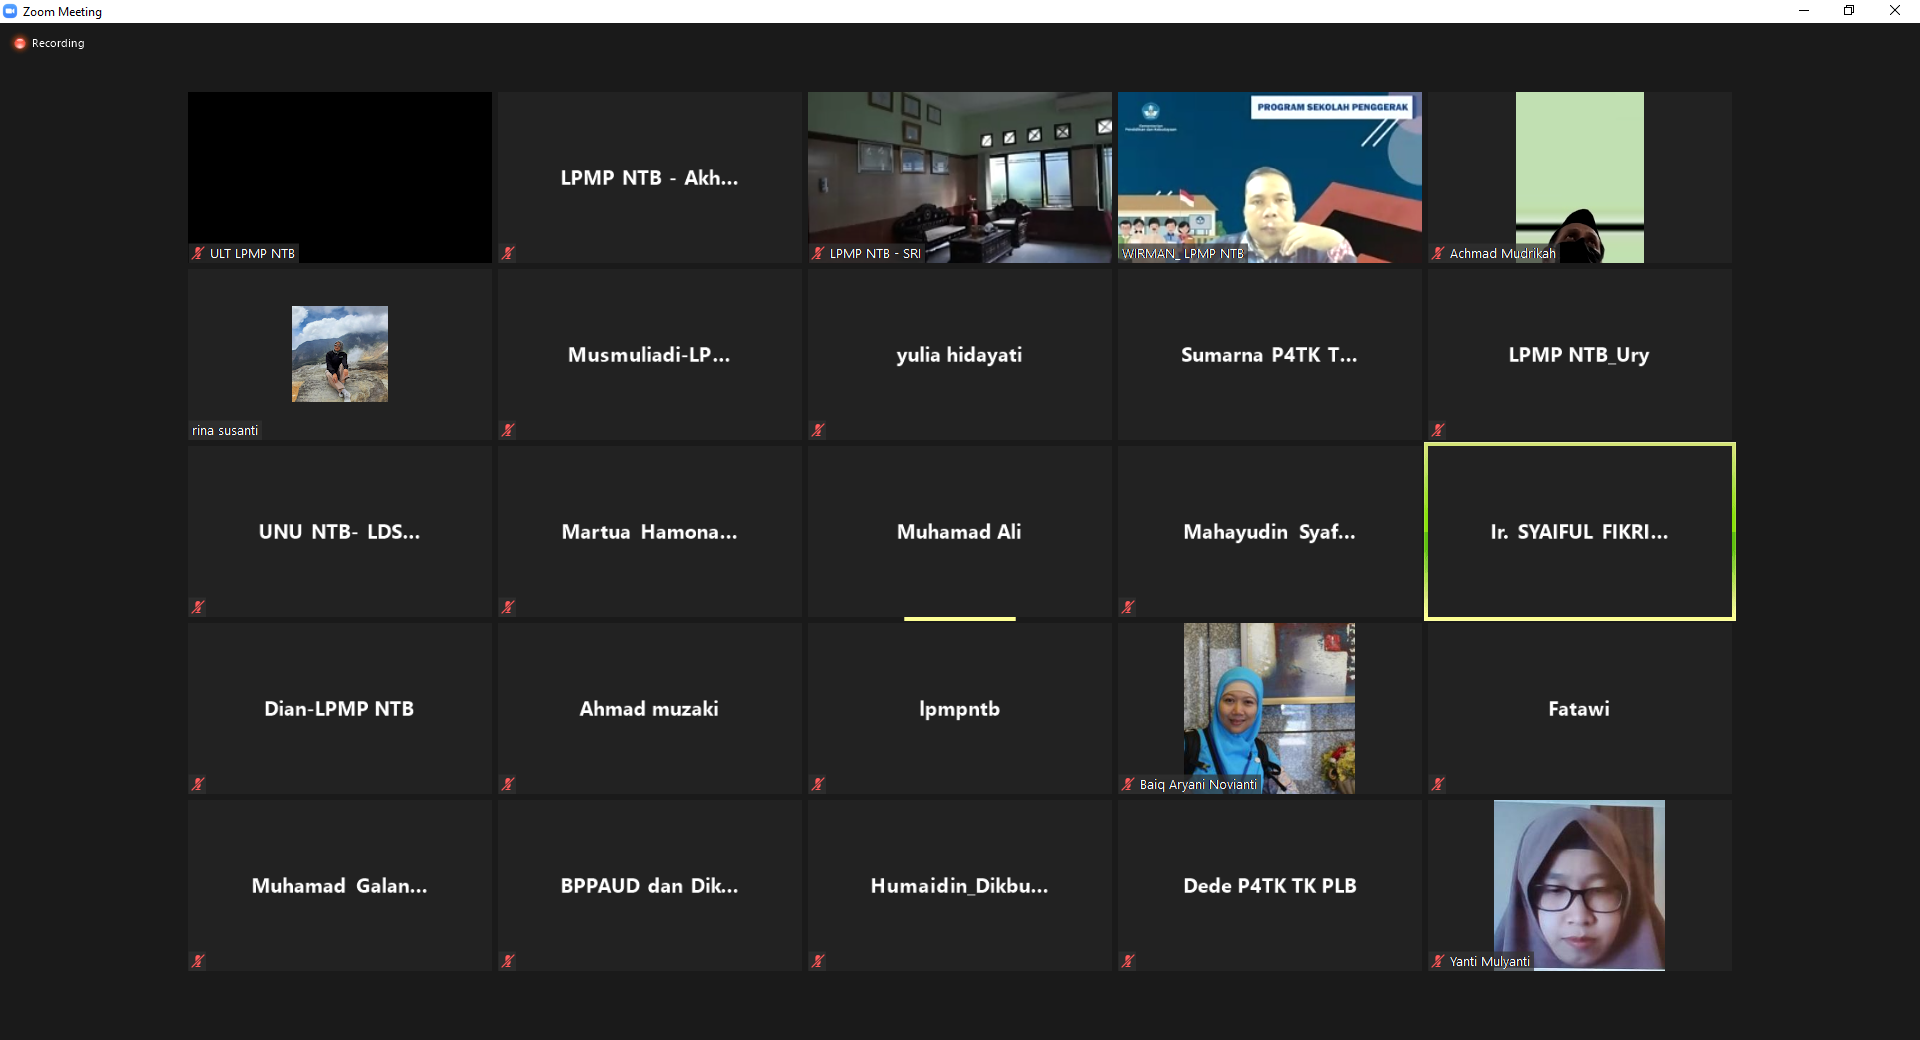Select the Muhamad Ali participant tile
The width and height of the screenshot is (1920, 1040).
pos(960,531)
